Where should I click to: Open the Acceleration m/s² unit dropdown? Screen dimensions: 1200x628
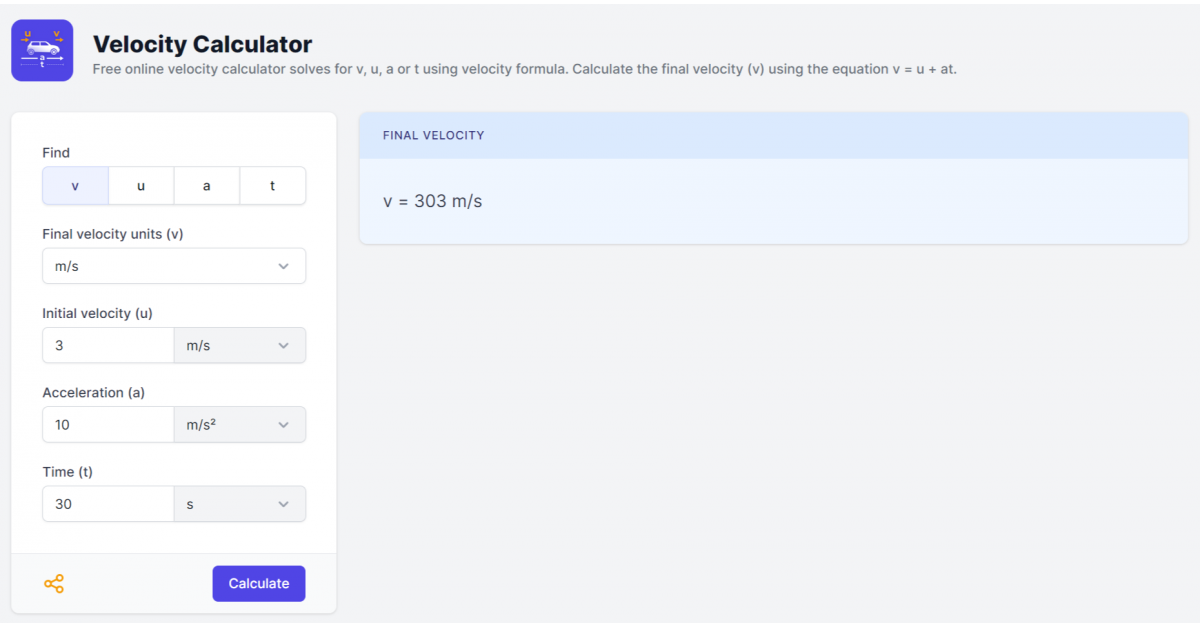coord(240,425)
